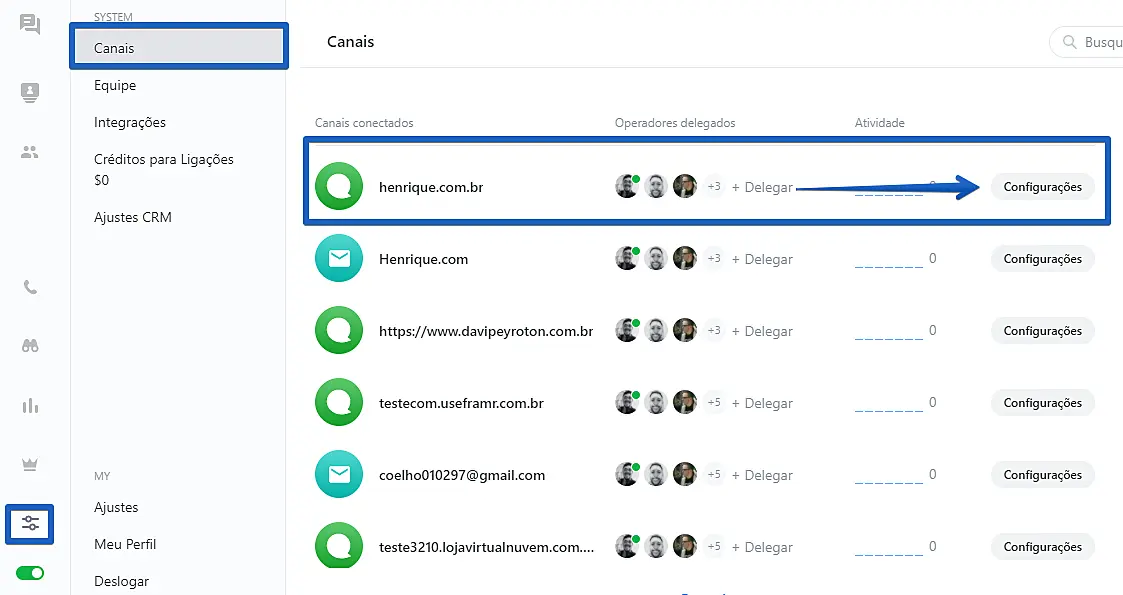
Task: Open the contacts card icon in sidebar
Action: (x=30, y=93)
